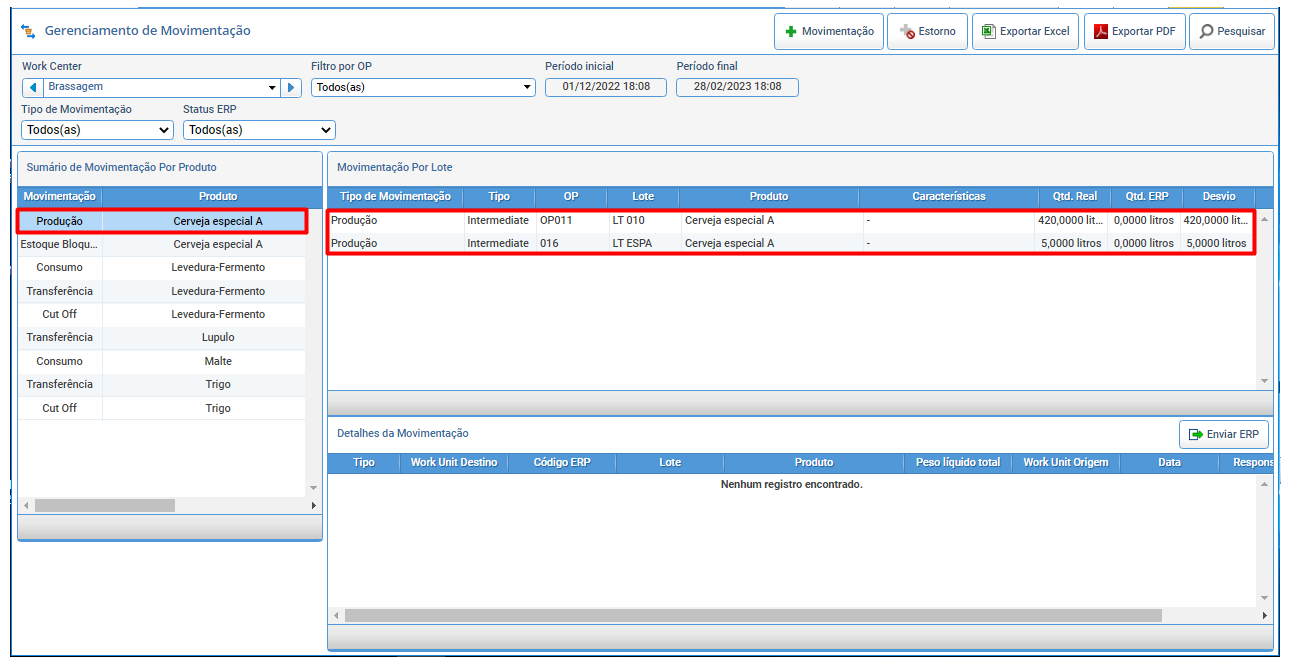This screenshot has height=665, width=1289.
Task: Sort details by Data column header
Action: coord(1169,462)
